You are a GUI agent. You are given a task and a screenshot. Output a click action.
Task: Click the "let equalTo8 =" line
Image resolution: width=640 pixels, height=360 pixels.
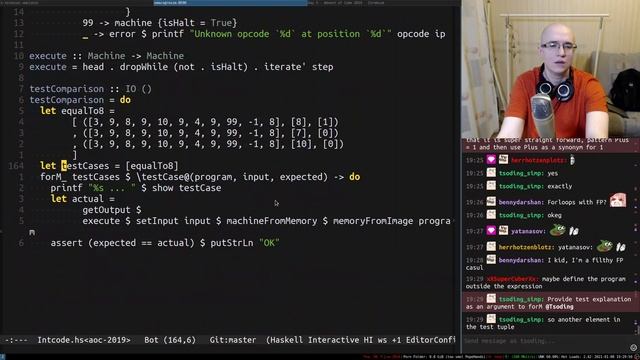click(x=77, y=111)
